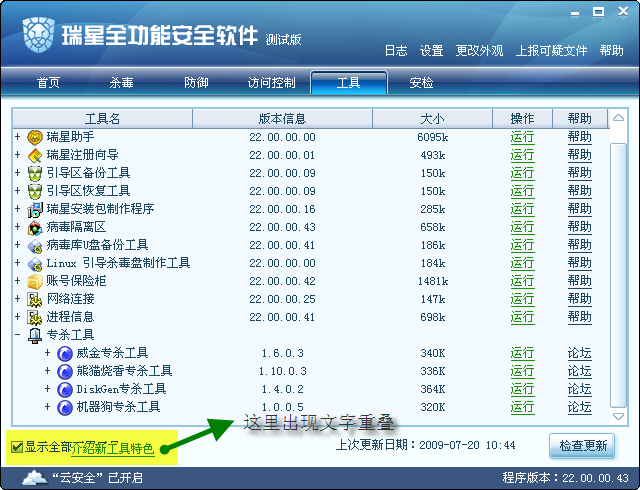Open the 日志 menu

(396, 51)
